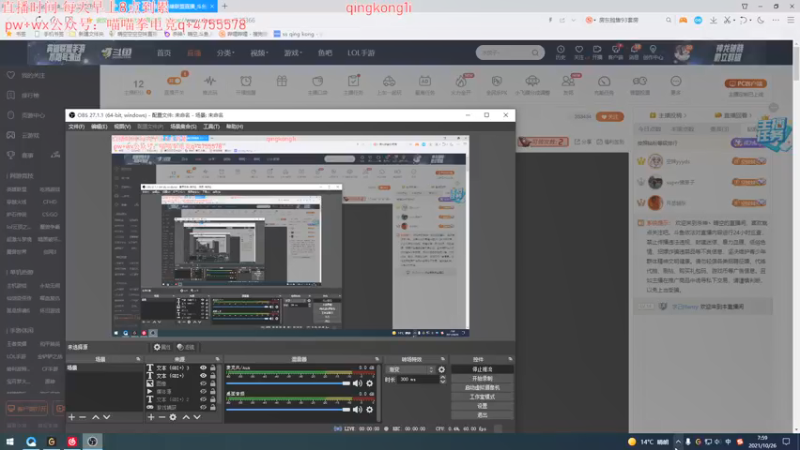Open OBS Help menu
The height and width of the screenshot is (450, 800).
(235, 127)
